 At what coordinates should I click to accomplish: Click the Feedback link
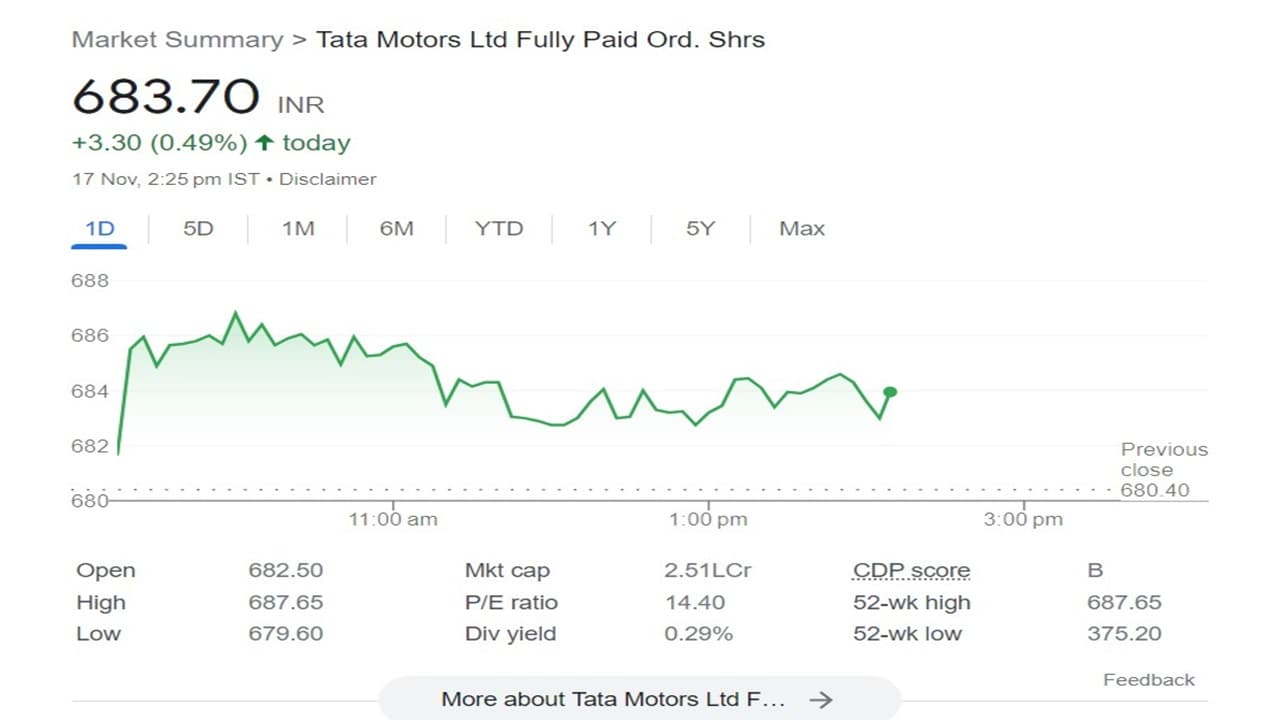1149,680
